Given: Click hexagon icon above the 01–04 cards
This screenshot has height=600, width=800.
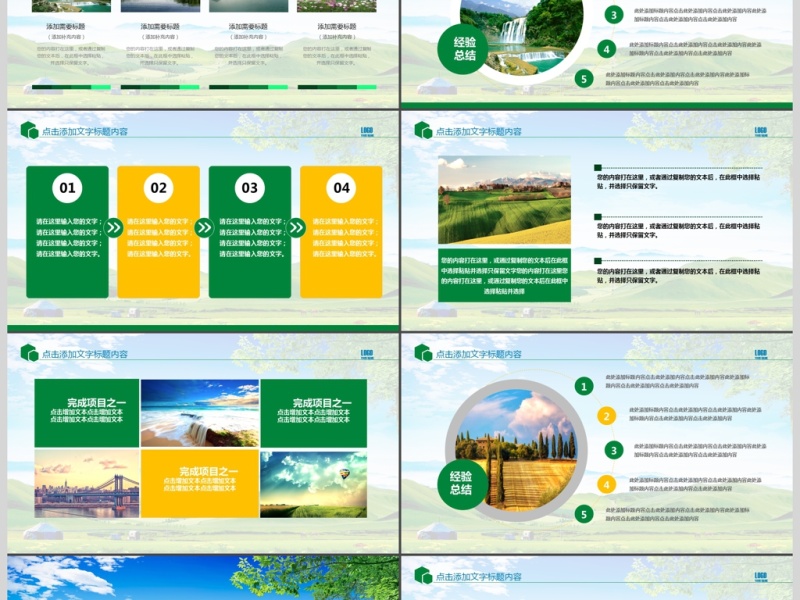Looking at the screenshot, I should [29, 130].
